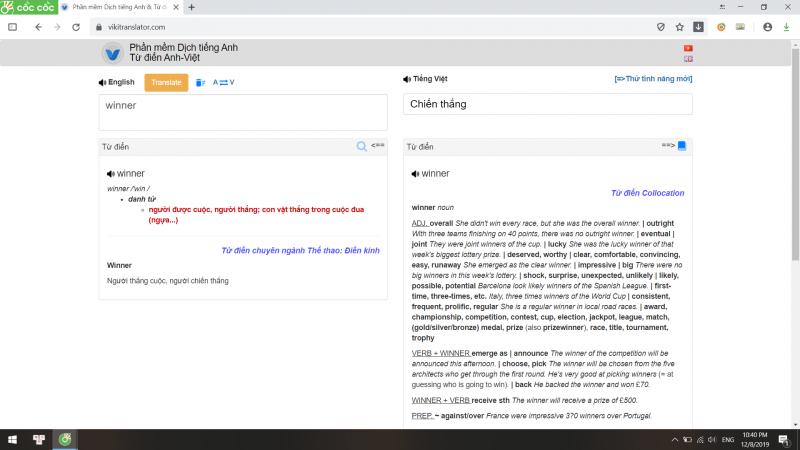
Task: Click the ENG input language indicator
Action: coord(728,439)
